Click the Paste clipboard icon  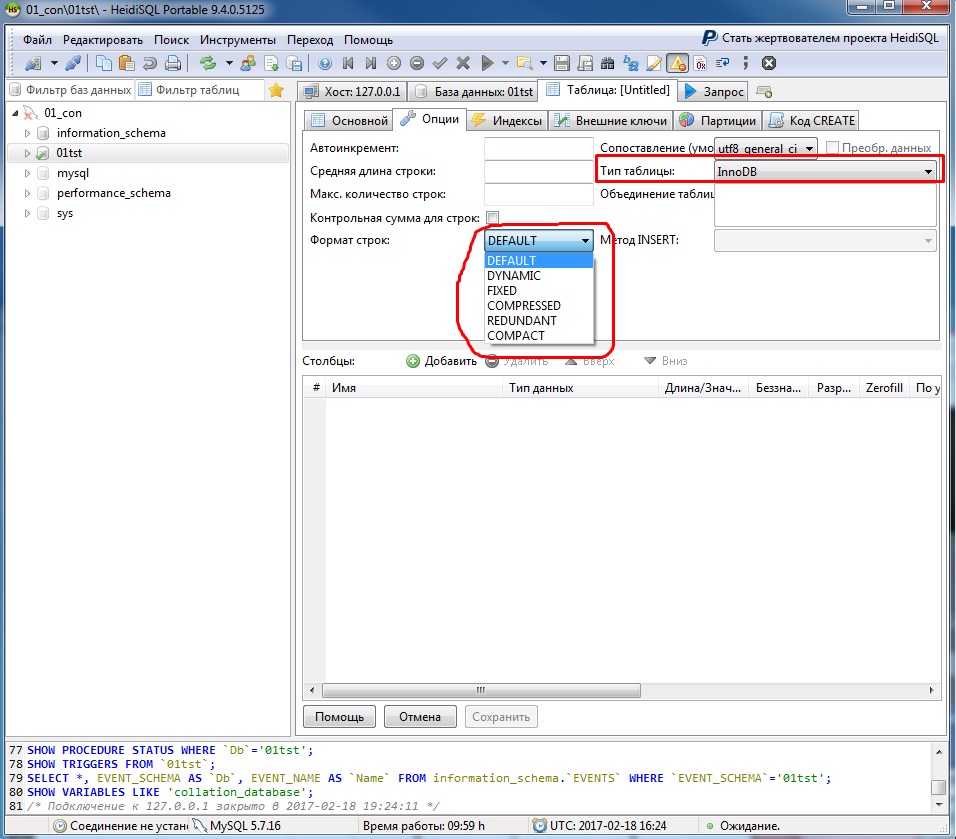pos(126,63)
